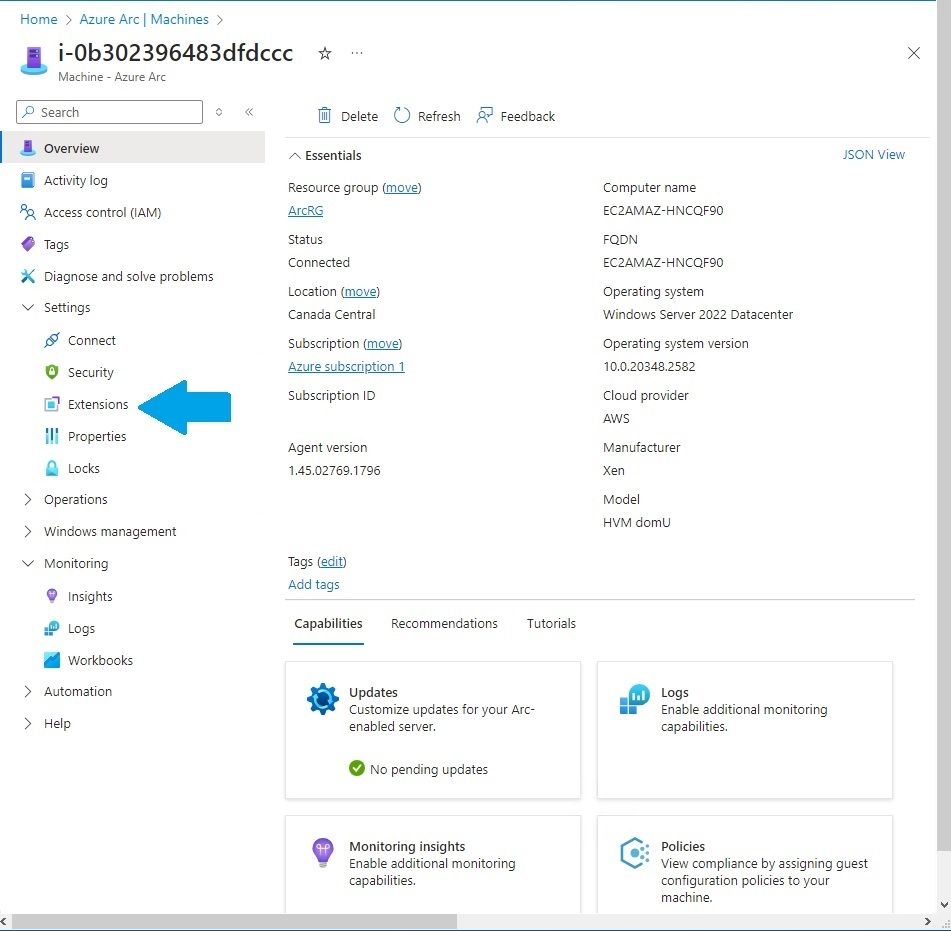
Task: Click the Monitoring insights lightbulb card icon
Action: 323,853
